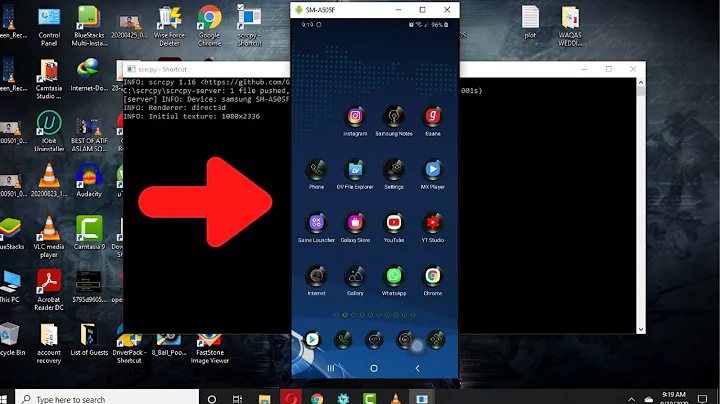Select List of Guests desktop file
The height and width of the screenshot is (404, 720).
pyautogui.click(x=89, y=340)
